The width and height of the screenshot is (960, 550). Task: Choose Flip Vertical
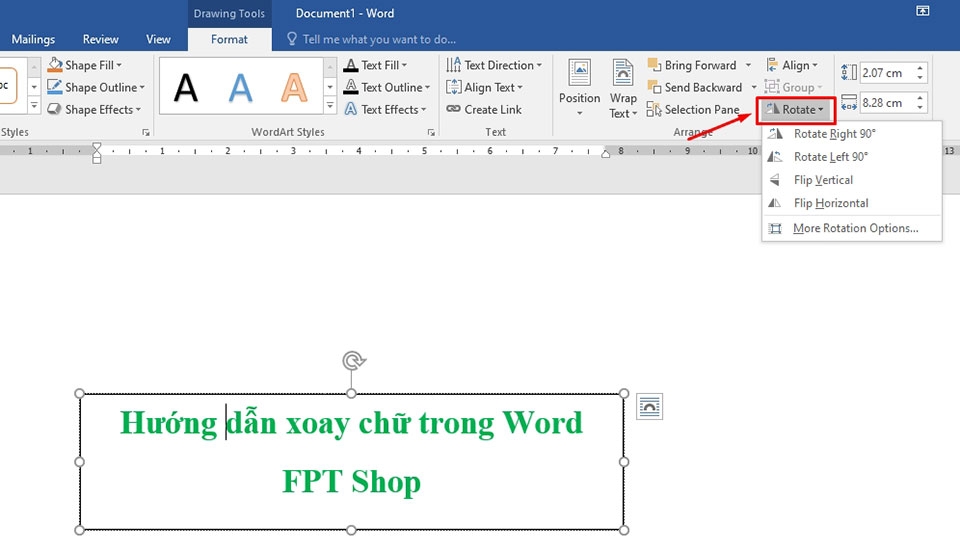pyautogui.click(x=851, y=180)
